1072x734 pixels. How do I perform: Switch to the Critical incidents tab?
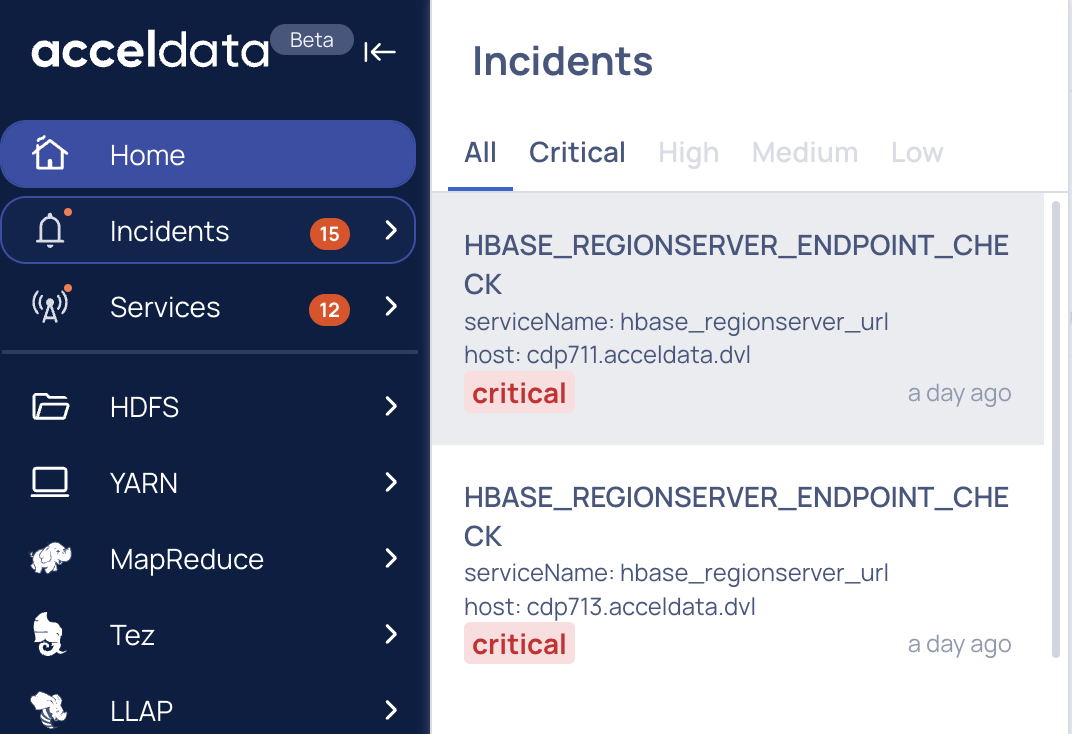tap(577, 152)
